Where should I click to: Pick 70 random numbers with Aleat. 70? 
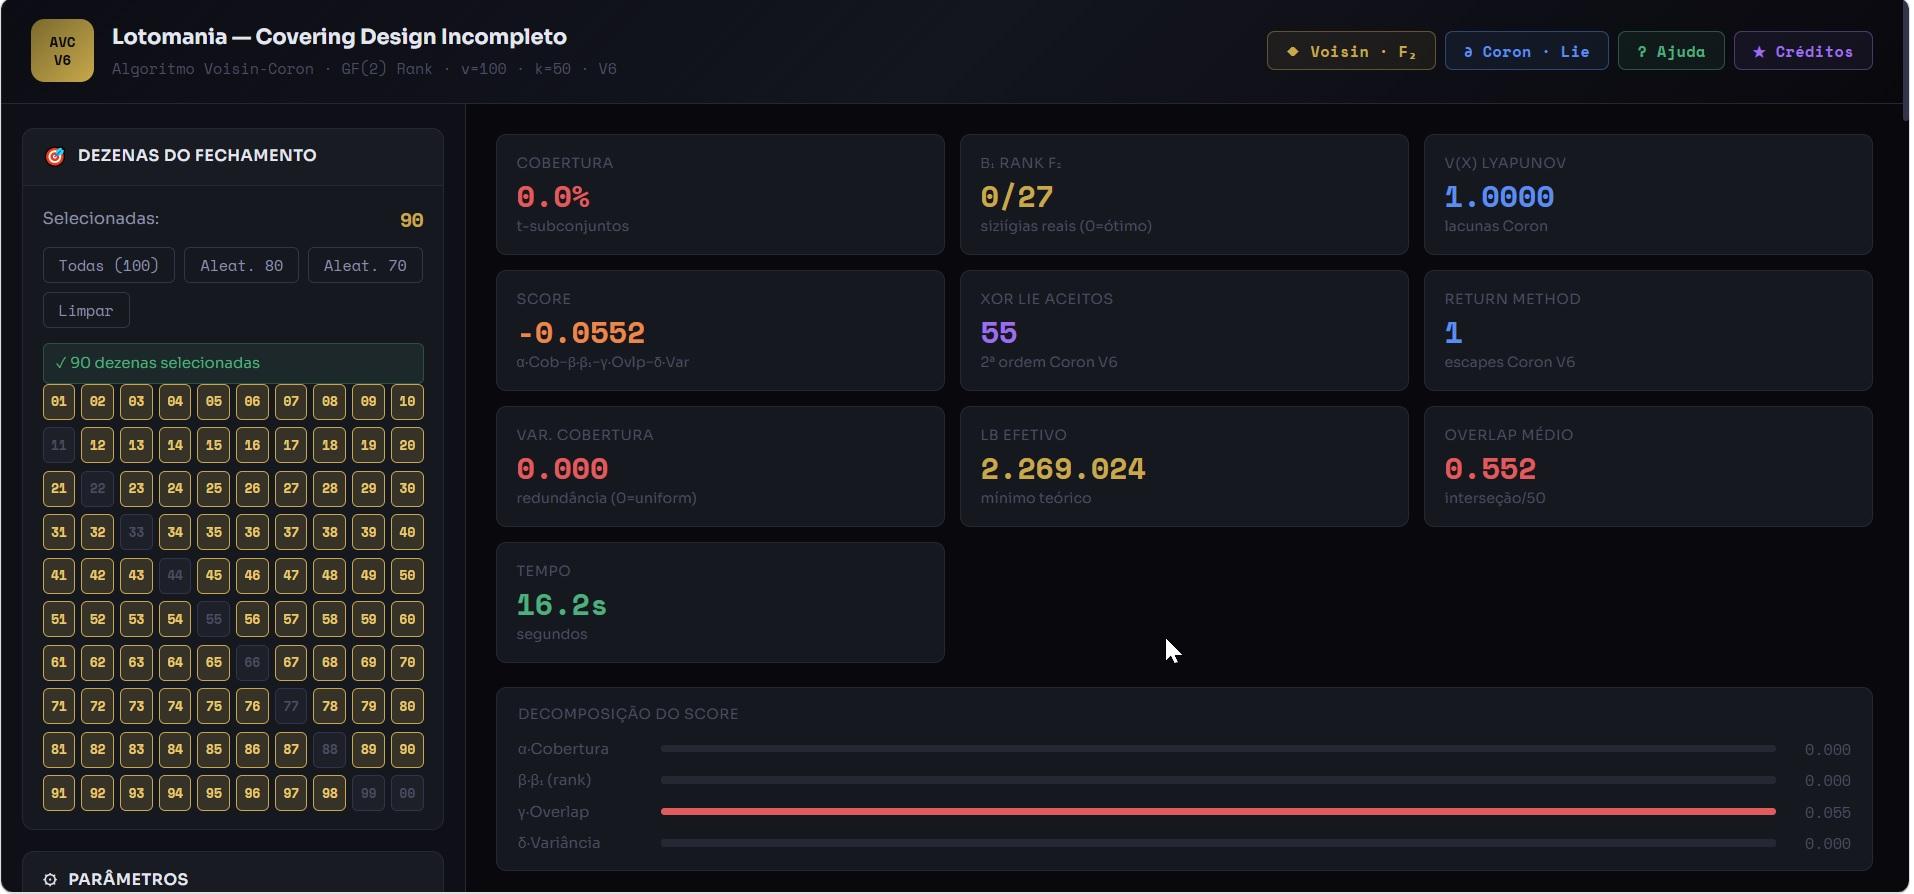click(x=365, y=266)
